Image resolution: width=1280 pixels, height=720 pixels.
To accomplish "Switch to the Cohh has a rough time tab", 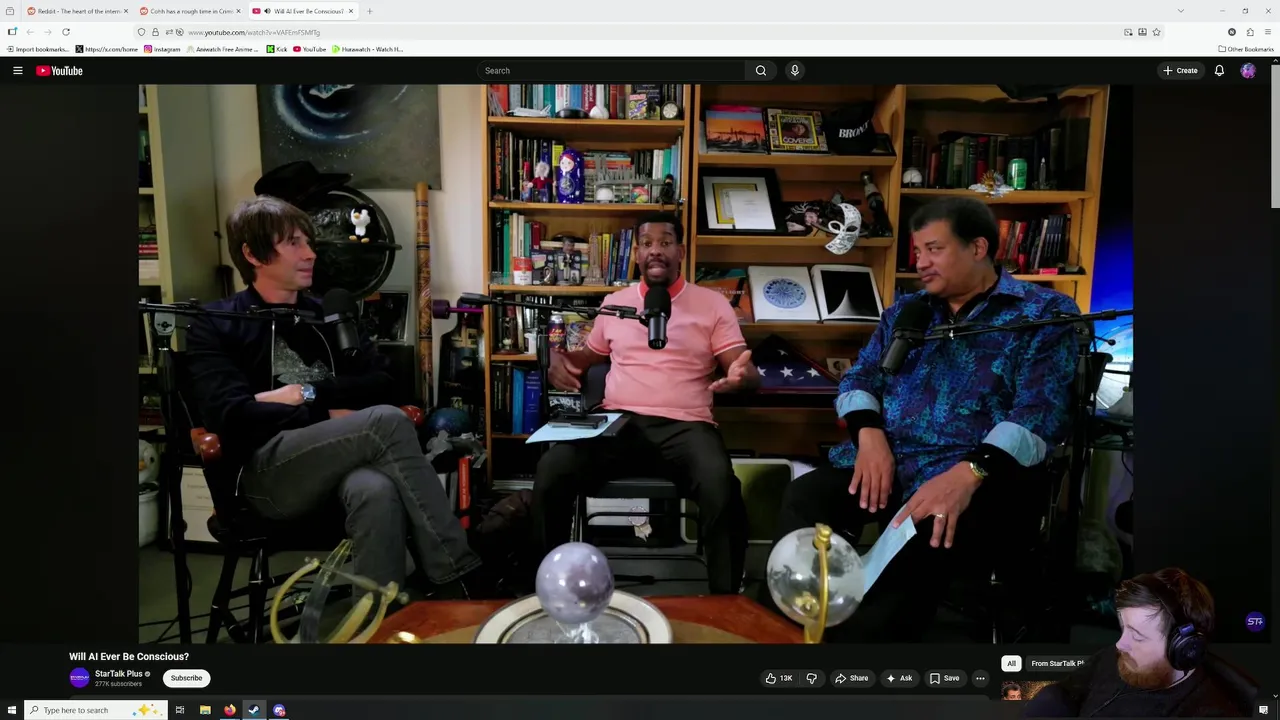I will coord(188,11).
